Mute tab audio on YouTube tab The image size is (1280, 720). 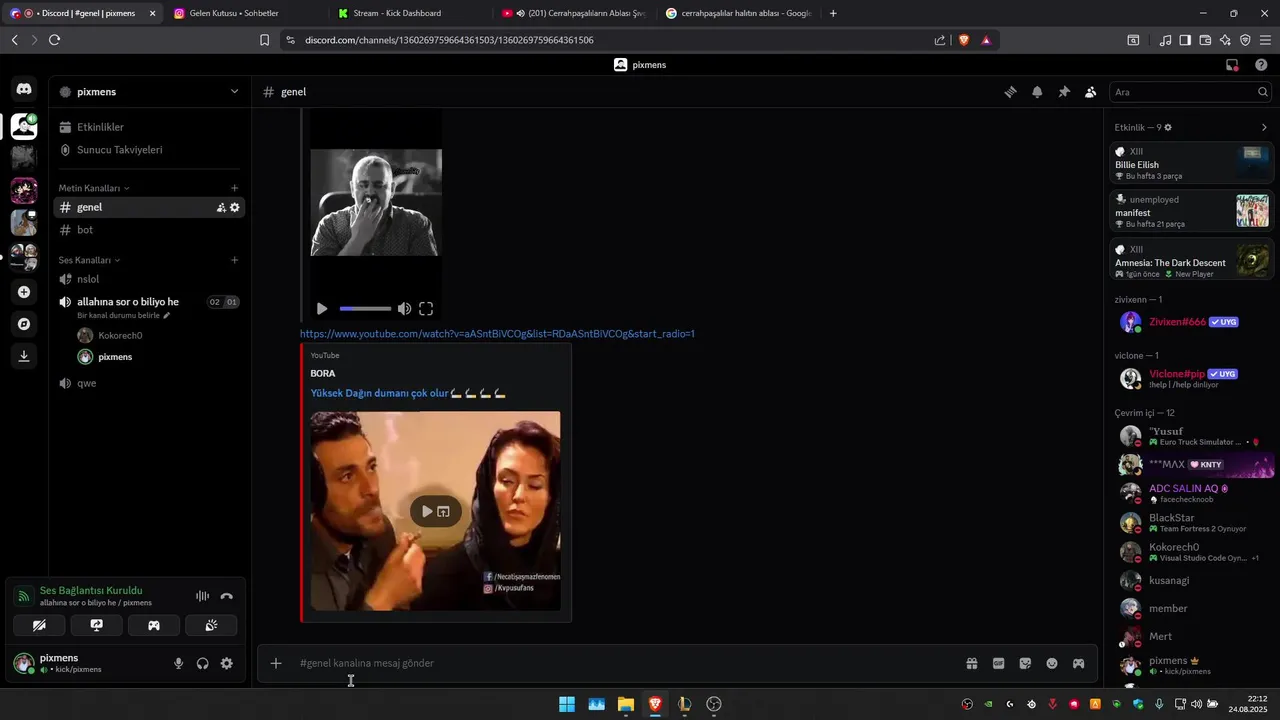coord(521,13)
